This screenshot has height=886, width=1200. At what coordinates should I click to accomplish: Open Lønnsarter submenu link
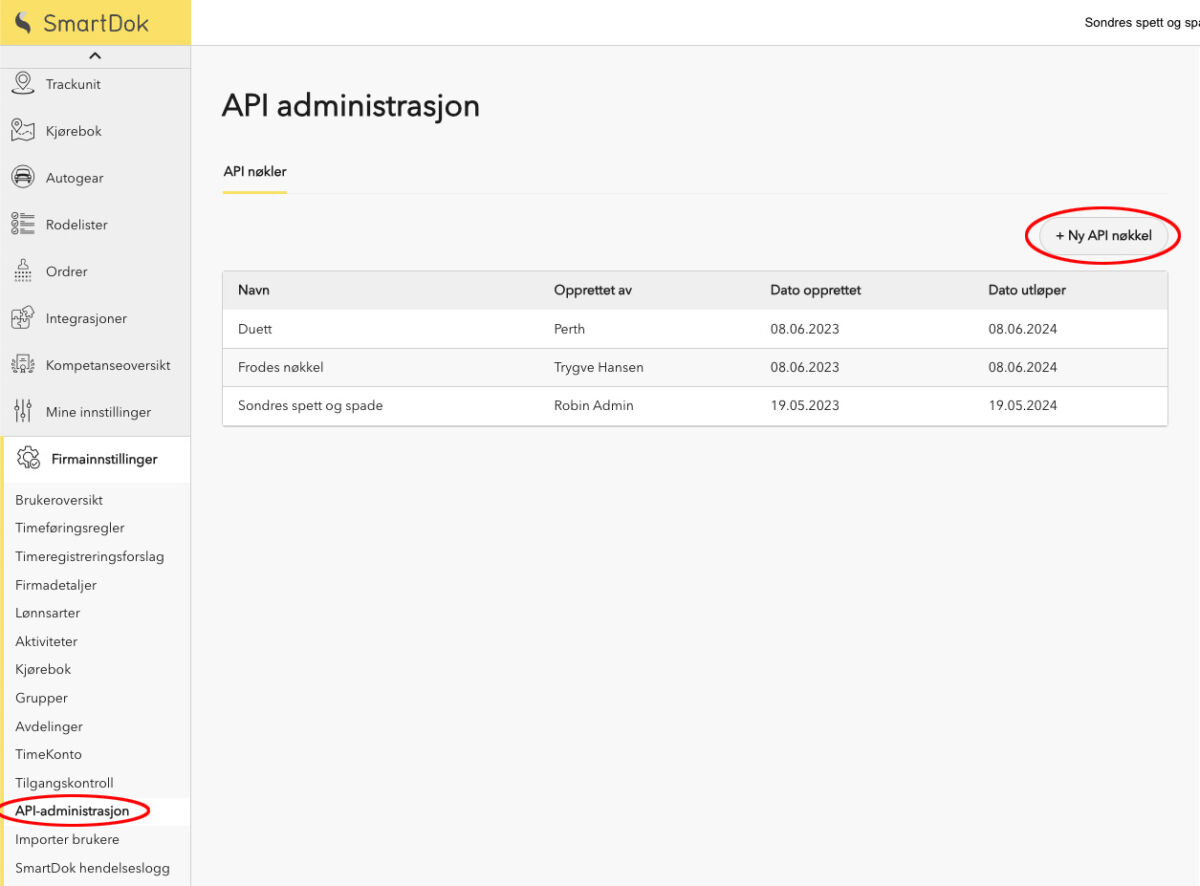click(48, 613)
